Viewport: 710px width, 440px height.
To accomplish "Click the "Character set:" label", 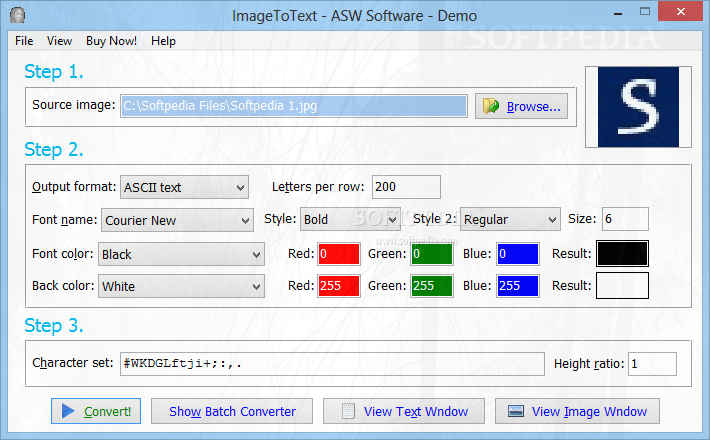I will pos(73,363).
